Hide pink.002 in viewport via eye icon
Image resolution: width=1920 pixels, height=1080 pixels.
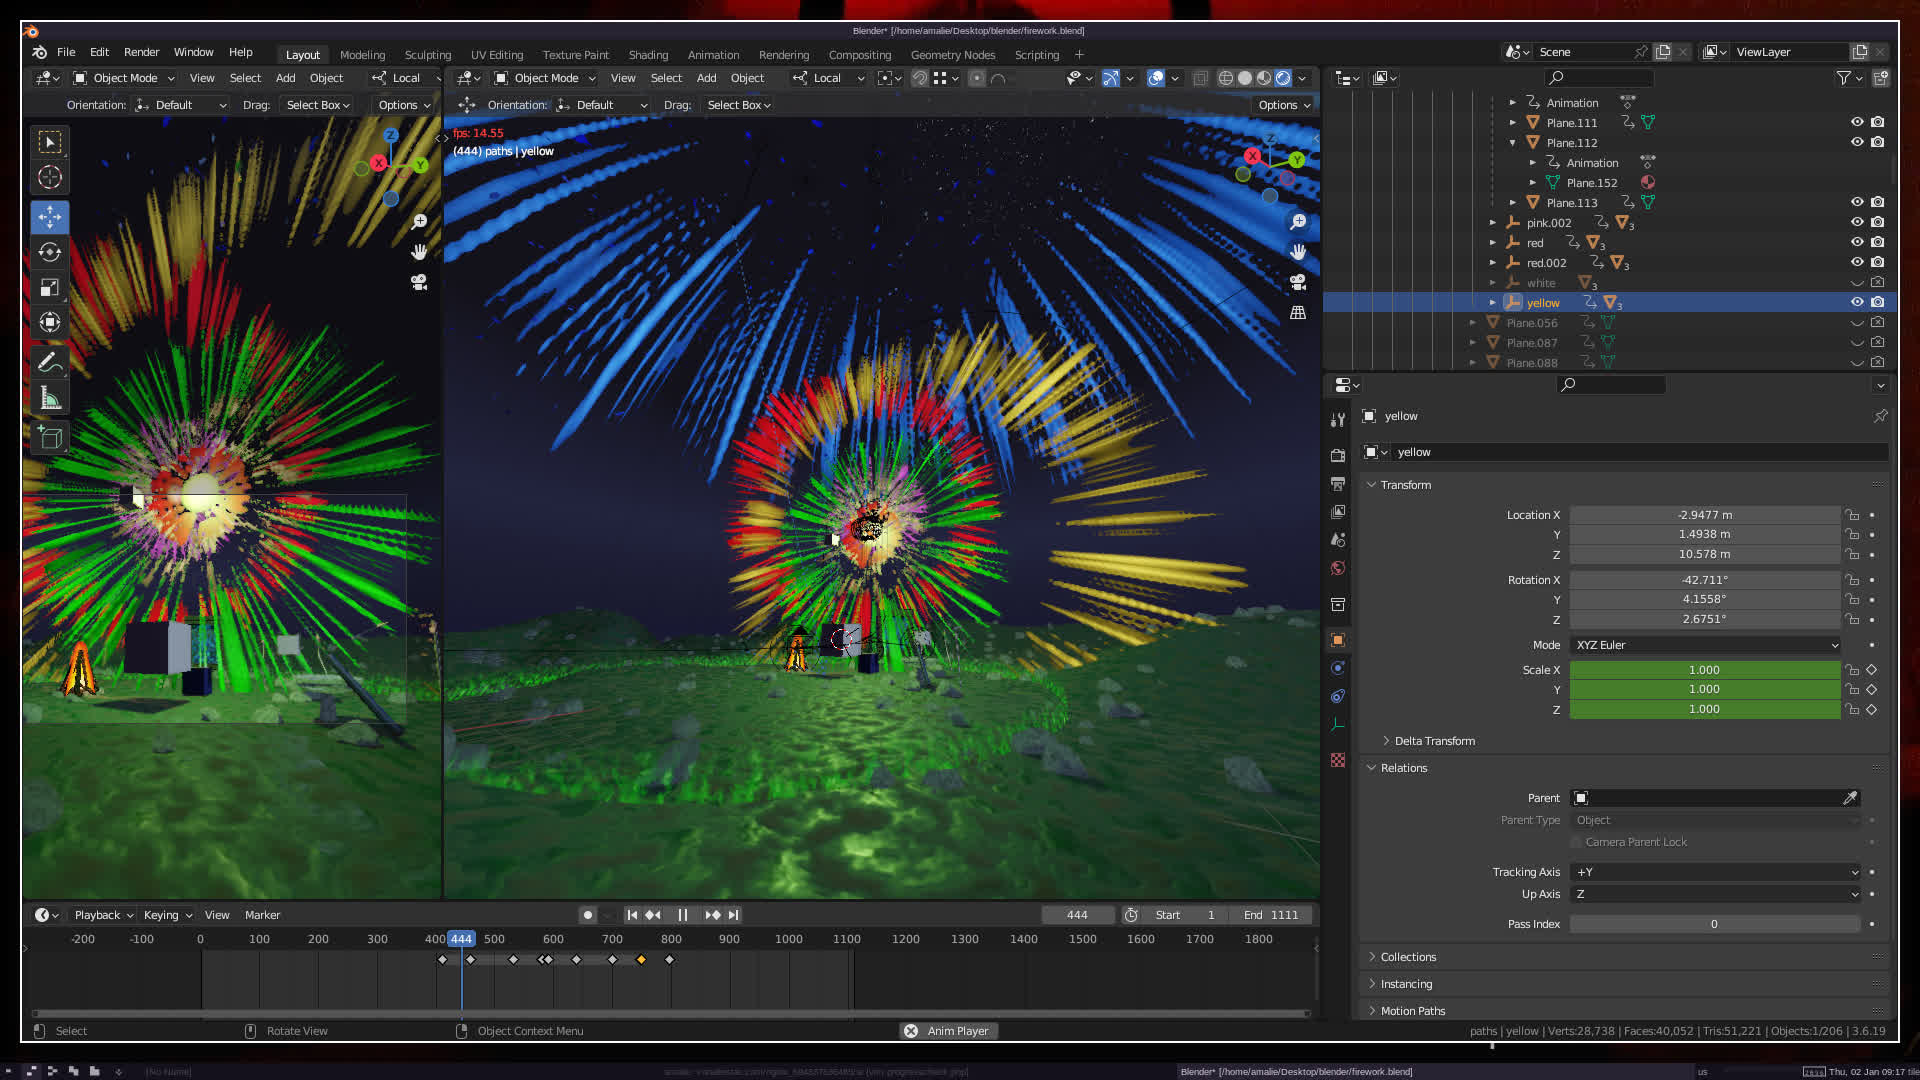[x=1857, y=222]
